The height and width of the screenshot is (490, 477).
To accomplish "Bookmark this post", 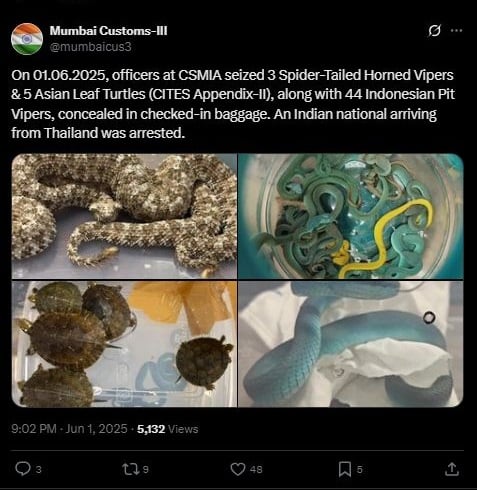I will pos(345,469).
